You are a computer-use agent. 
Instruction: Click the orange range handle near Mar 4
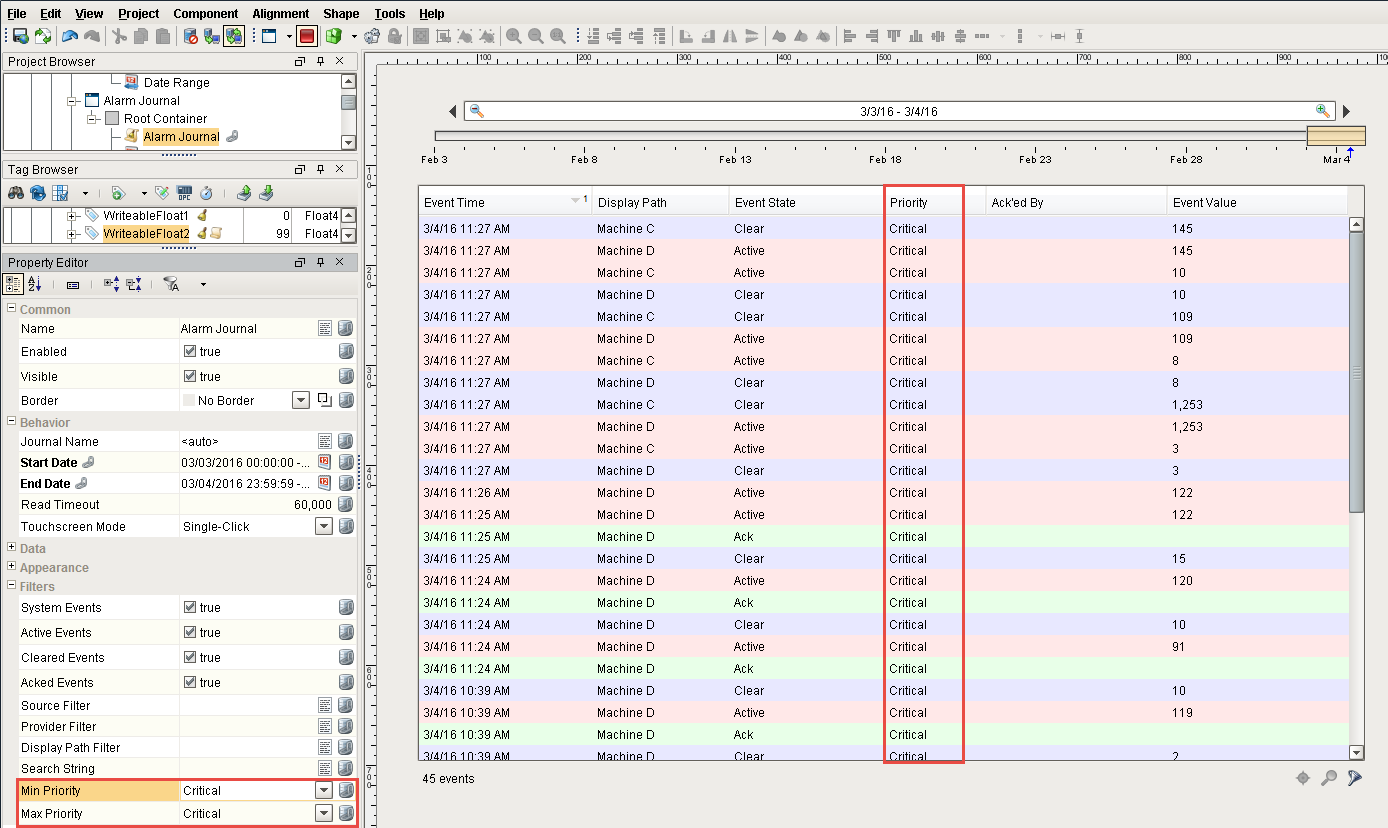click(x=1335, y=135)
